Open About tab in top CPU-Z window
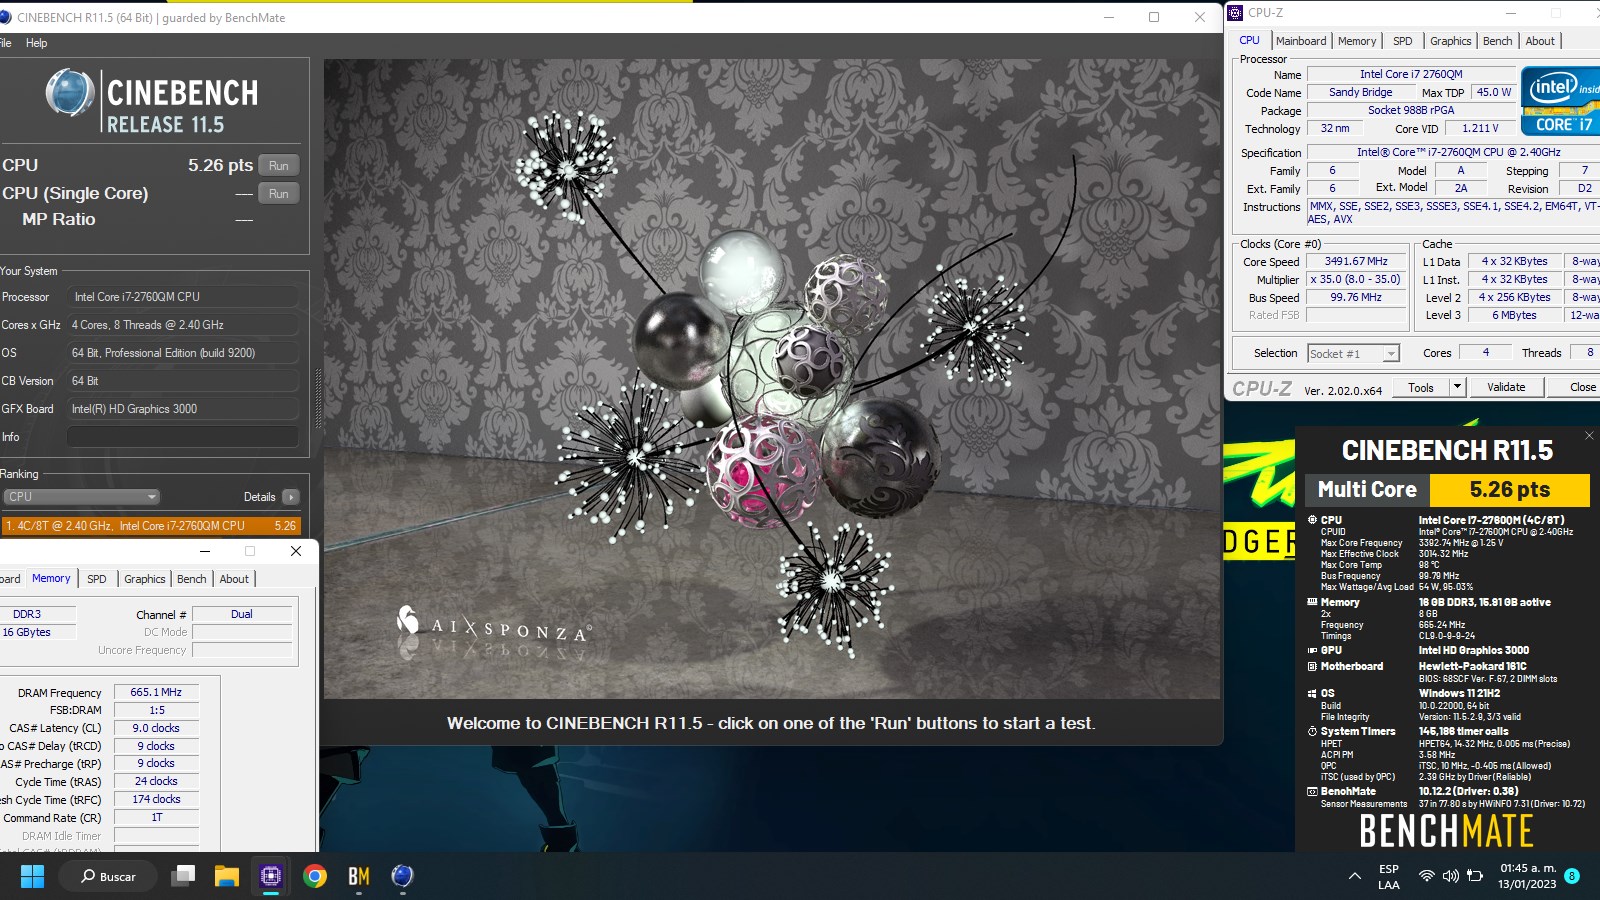The width and height of the screenshot is (1600, 900). point(1540,41)
